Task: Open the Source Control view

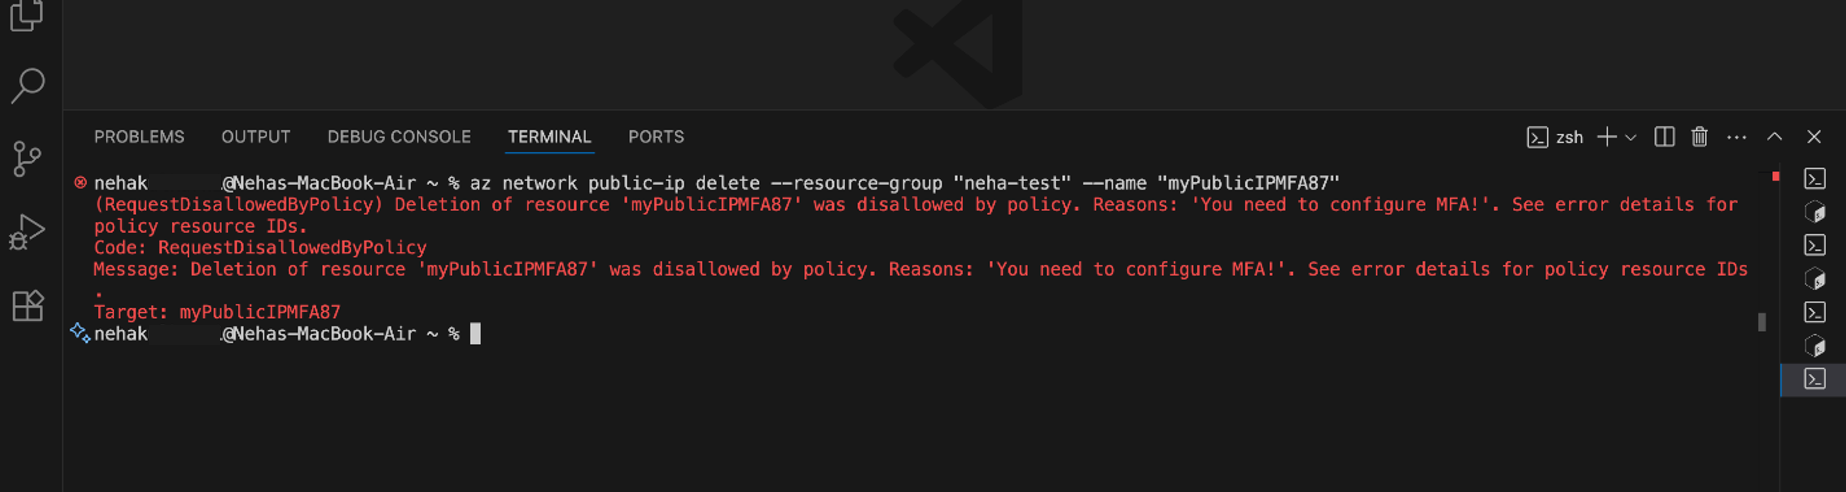Action: [27, 159]
